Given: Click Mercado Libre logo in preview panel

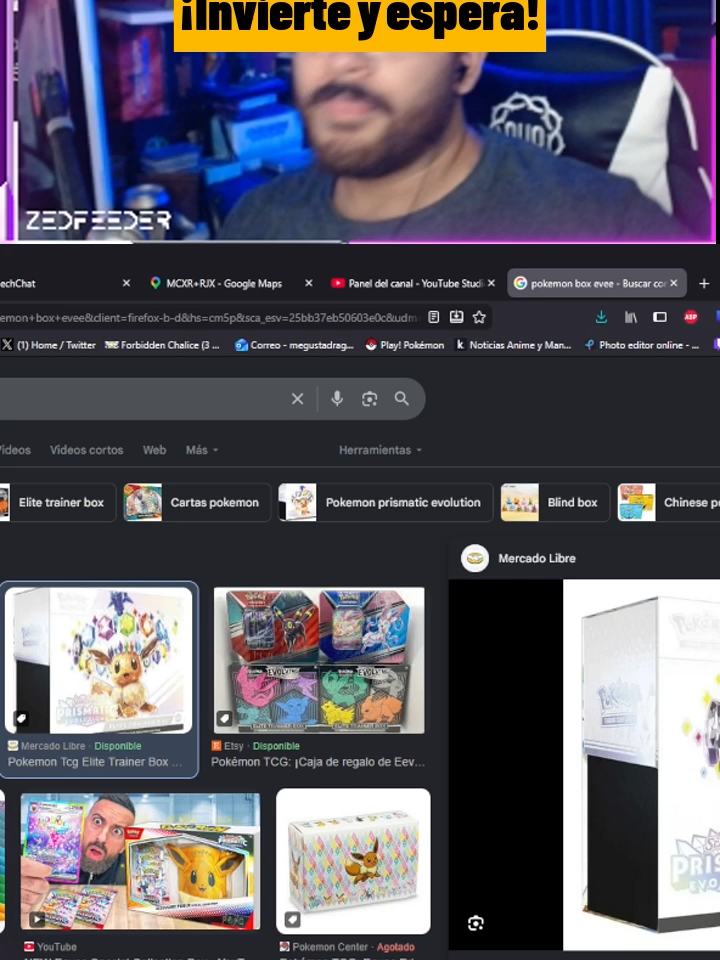Looking at the screenshot, I should [x=474, y=558].
